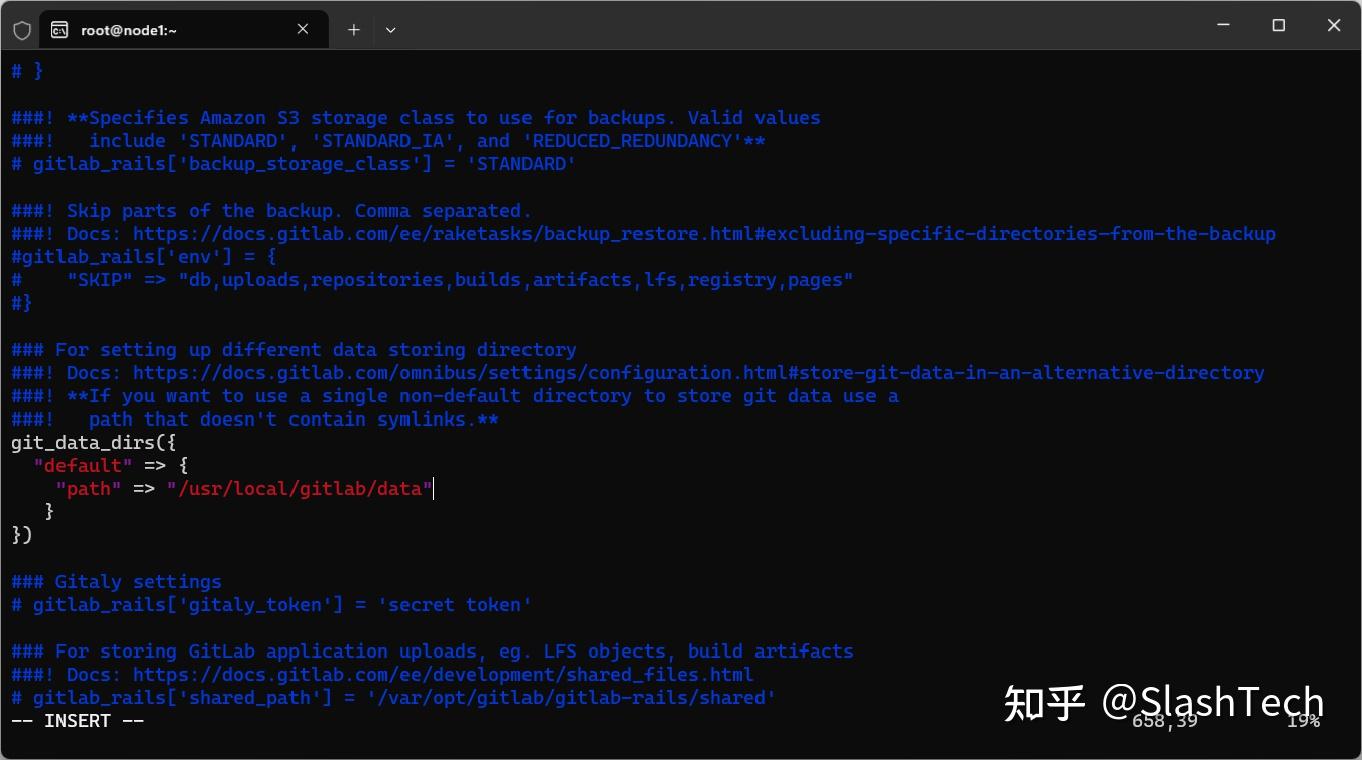The image size is (1362, 760).
Task: Click the maximize window icon
Action: click(x=1278, y=25)
